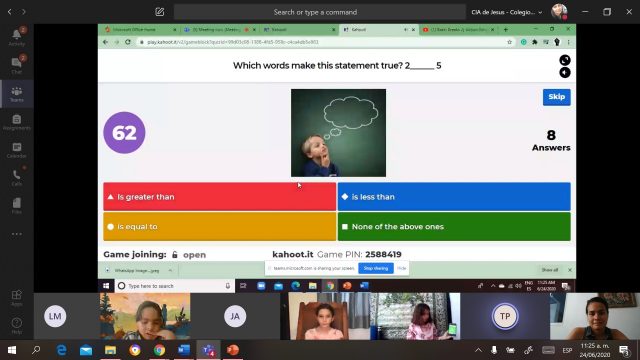This screenshot has height=360, width=640.
Task: Open the Help icon in the Teams sidebar
Action: click(17, 325)
